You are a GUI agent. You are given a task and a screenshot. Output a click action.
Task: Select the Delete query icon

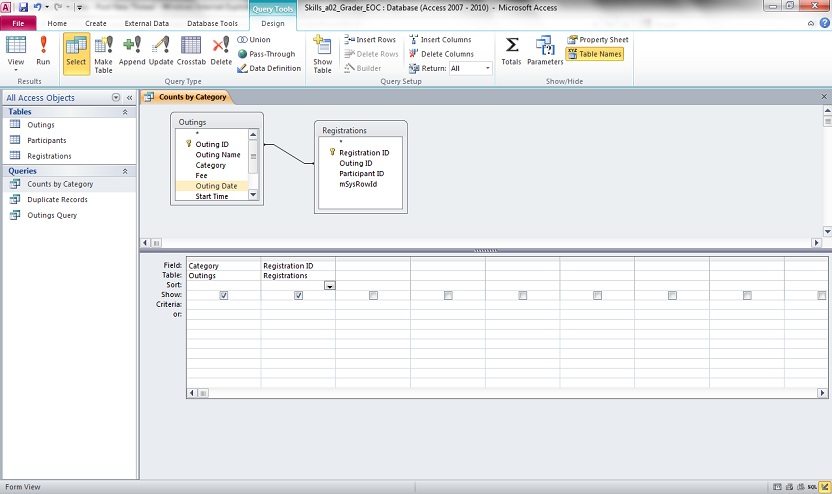tap(221, 50)
